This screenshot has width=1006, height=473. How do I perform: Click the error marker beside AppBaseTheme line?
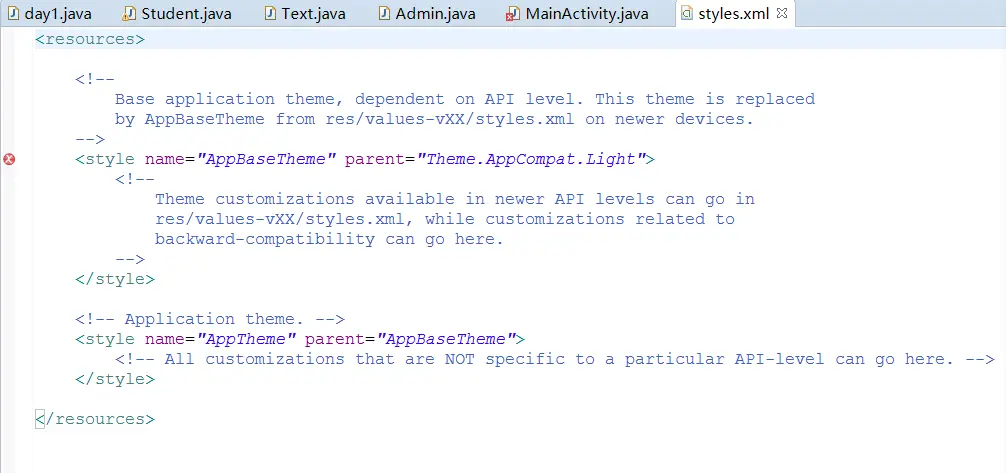click(x=9, y=159)
